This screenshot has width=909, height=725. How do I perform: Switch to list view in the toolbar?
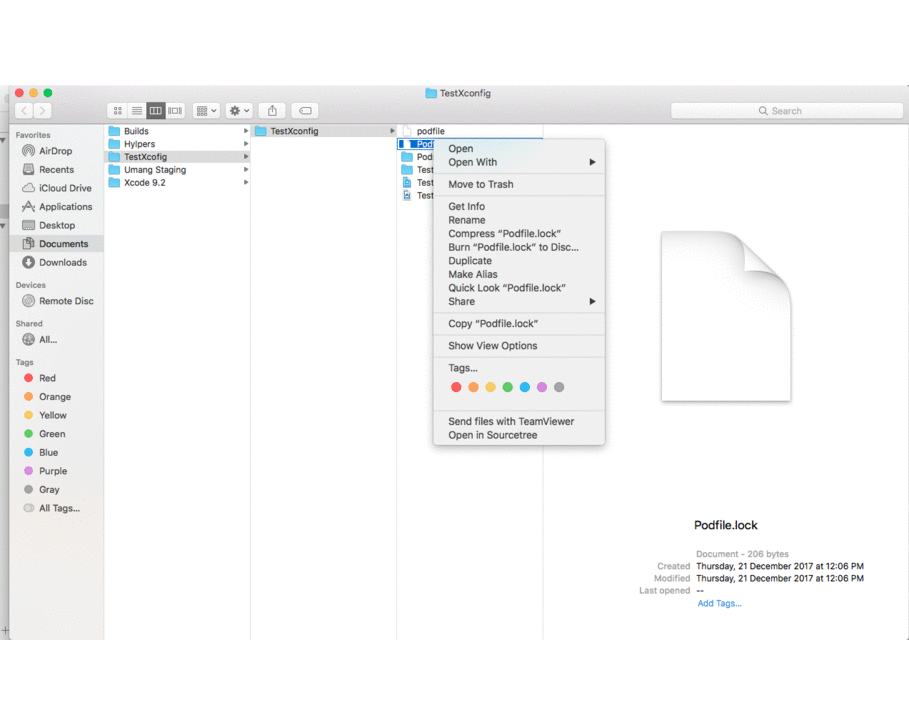coord(137,110)
